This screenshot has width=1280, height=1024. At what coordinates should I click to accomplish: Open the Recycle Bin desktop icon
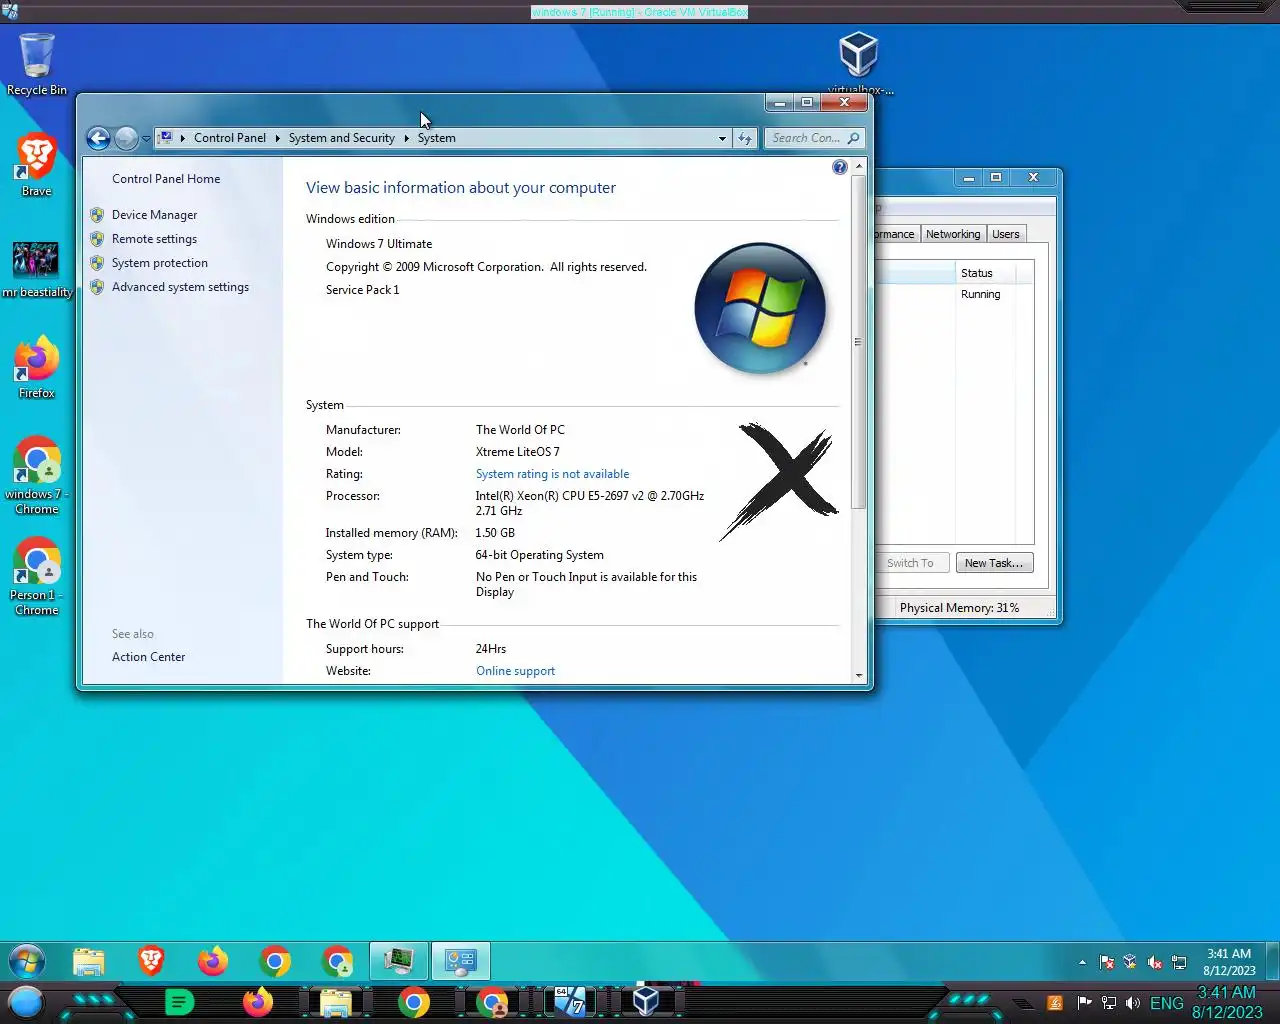point(37,64)
